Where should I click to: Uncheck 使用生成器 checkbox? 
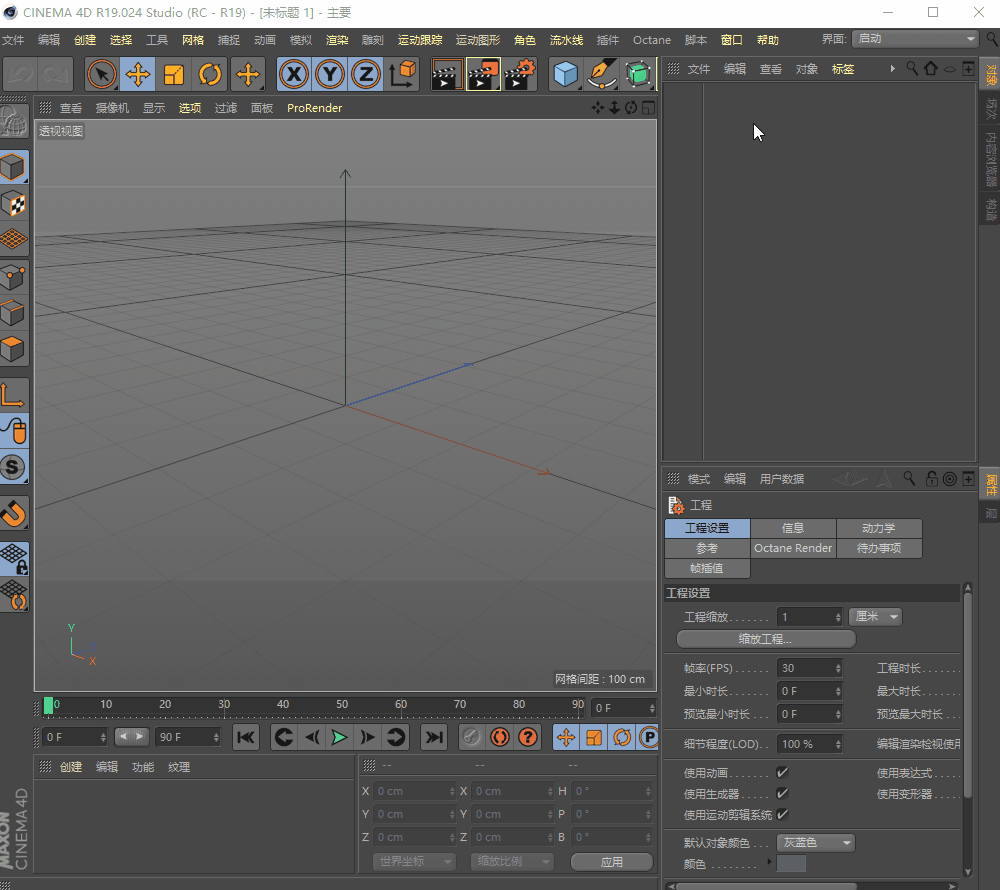tap(783, 794)
